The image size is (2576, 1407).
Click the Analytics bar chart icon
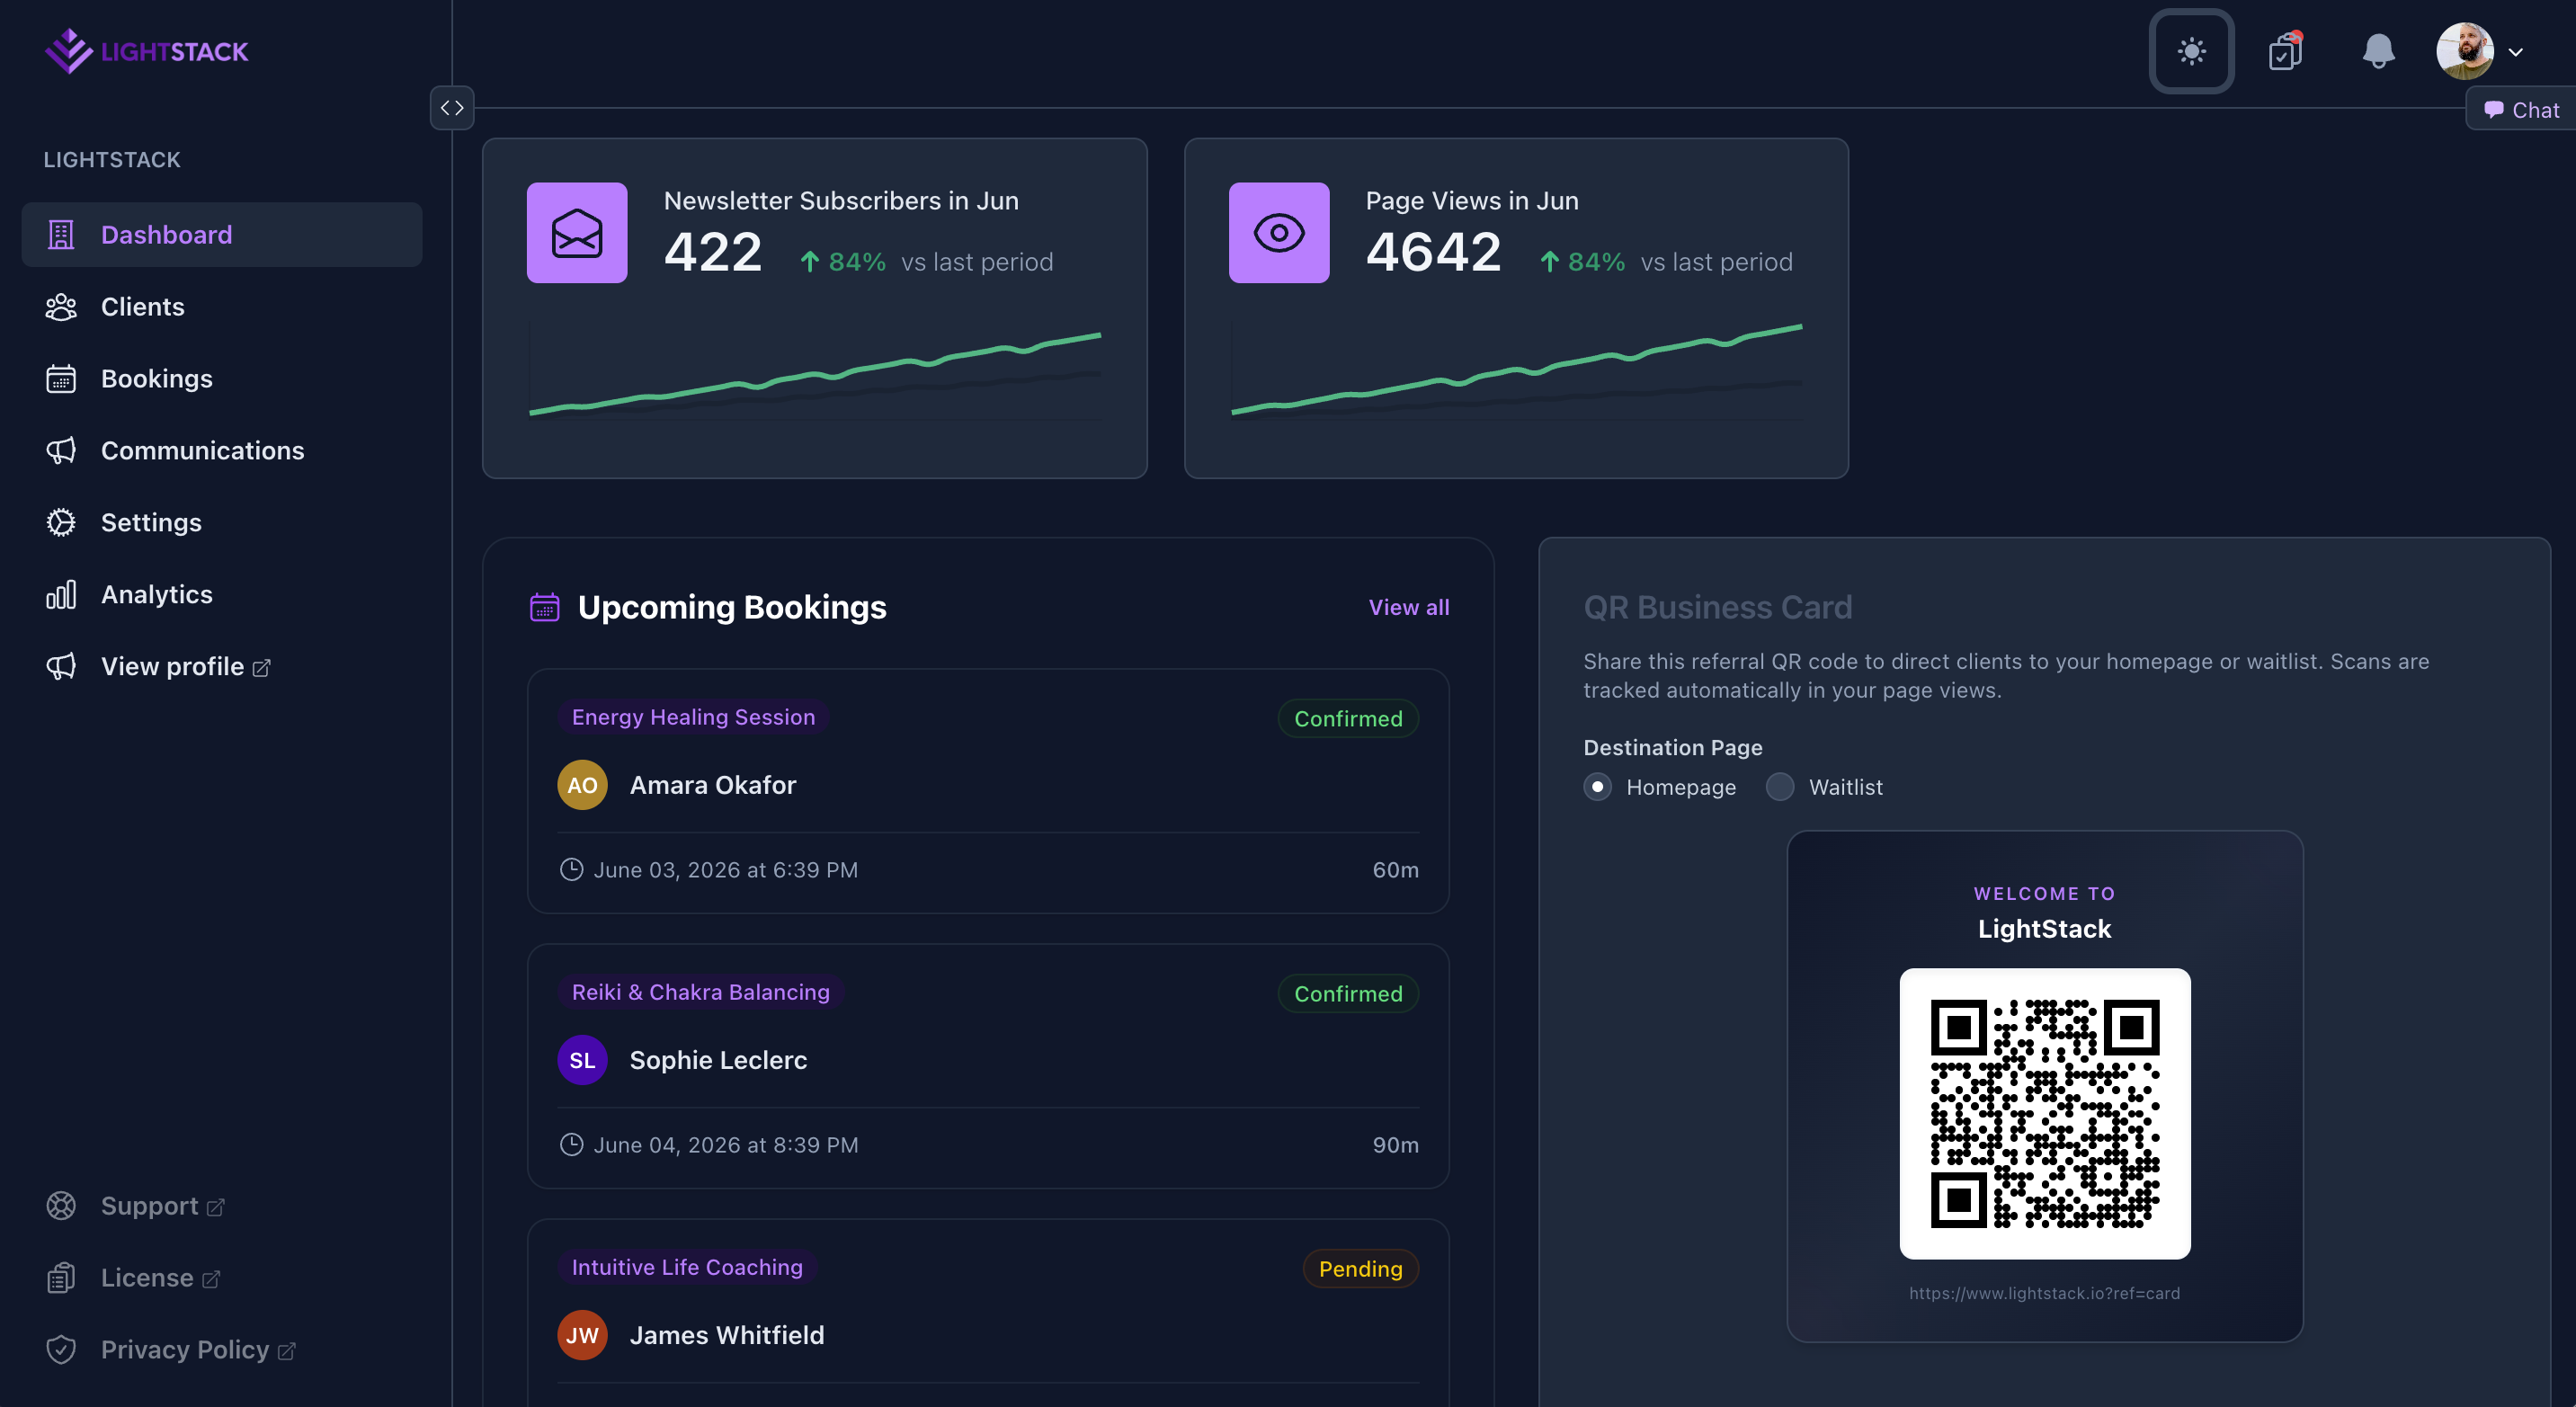click(x=61, y=595)
